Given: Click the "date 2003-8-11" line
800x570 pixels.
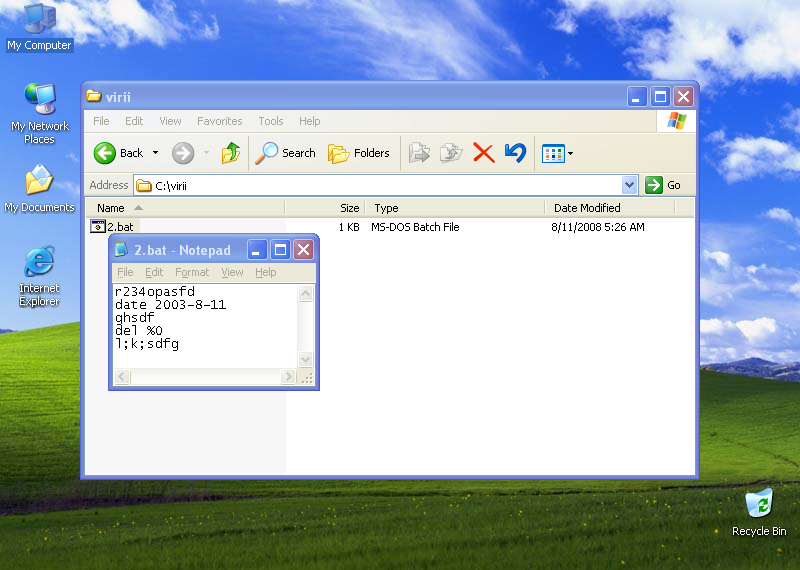Looking at the screenshot, I should point(170,305).
